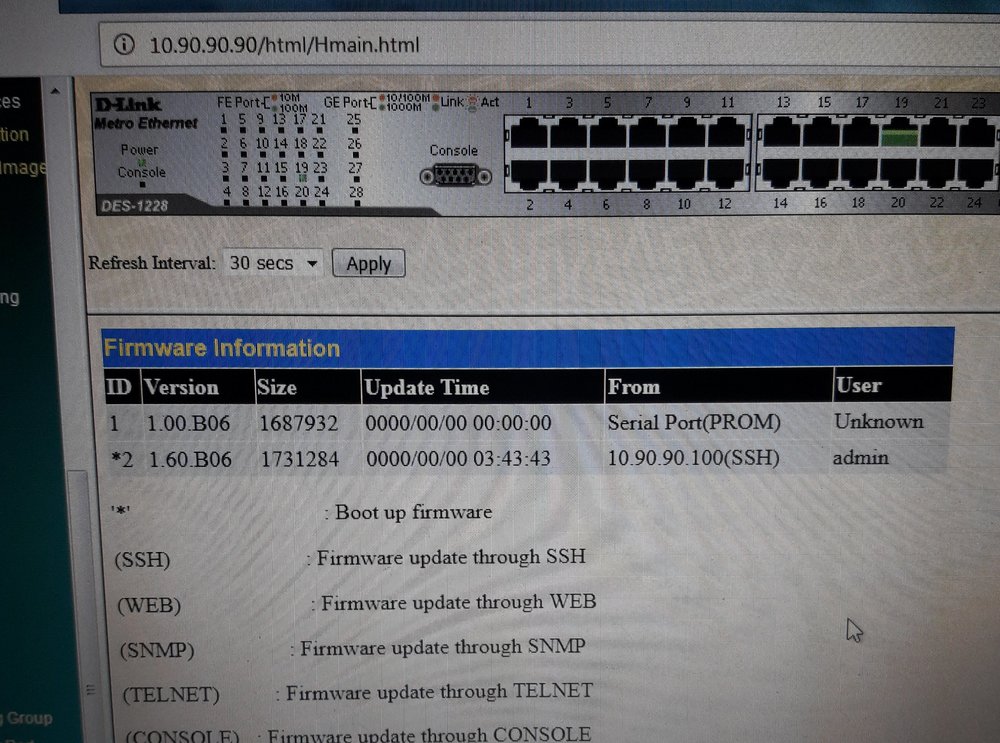This screenshot has width=1000, height=743.
Task: Open the 'Group' item in left menu
Action: [x=30, y=718]
